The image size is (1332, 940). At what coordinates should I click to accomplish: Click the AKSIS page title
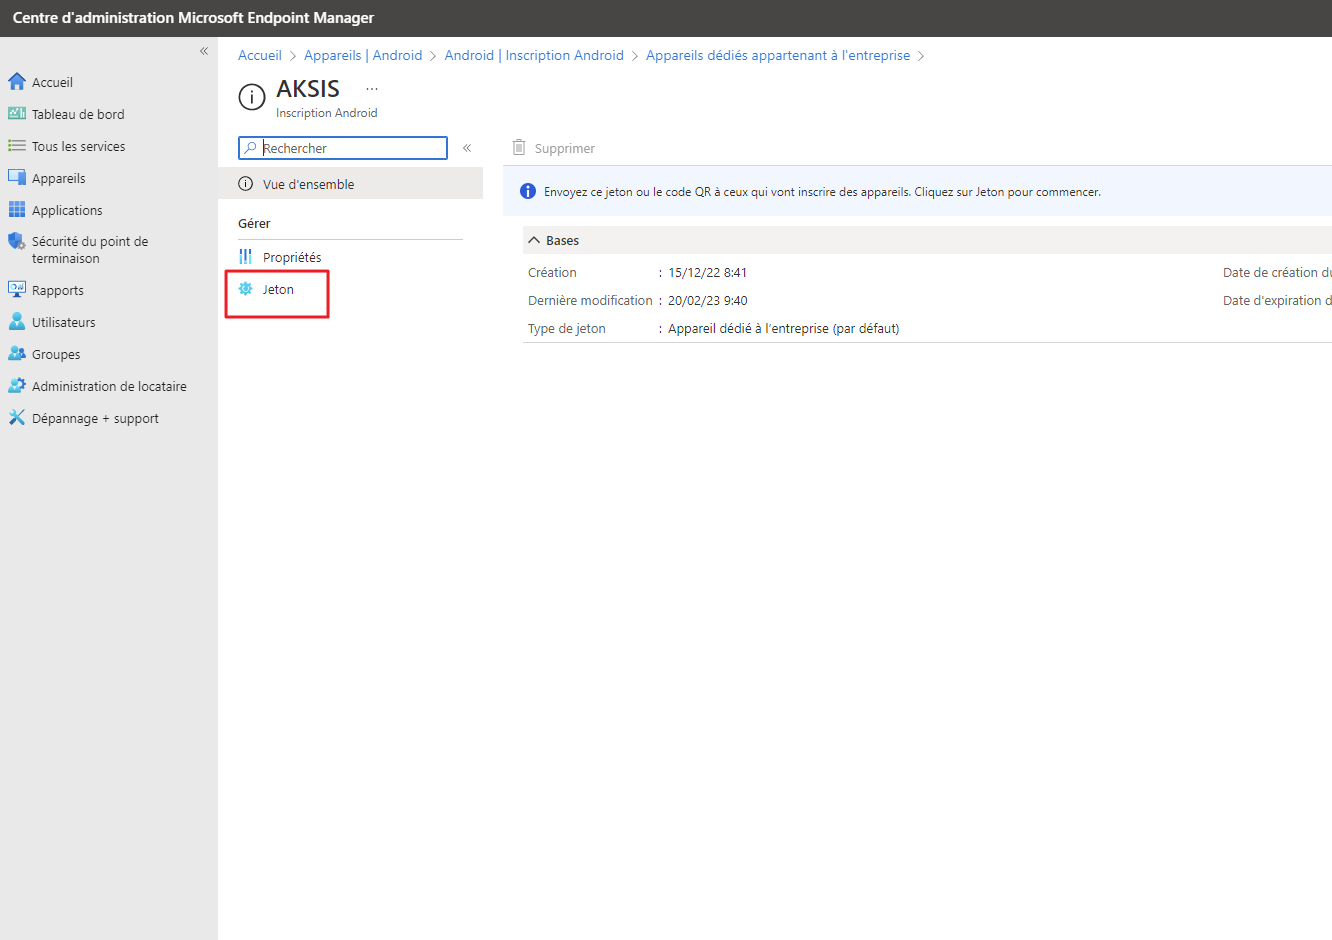click(x=308, y=89)
